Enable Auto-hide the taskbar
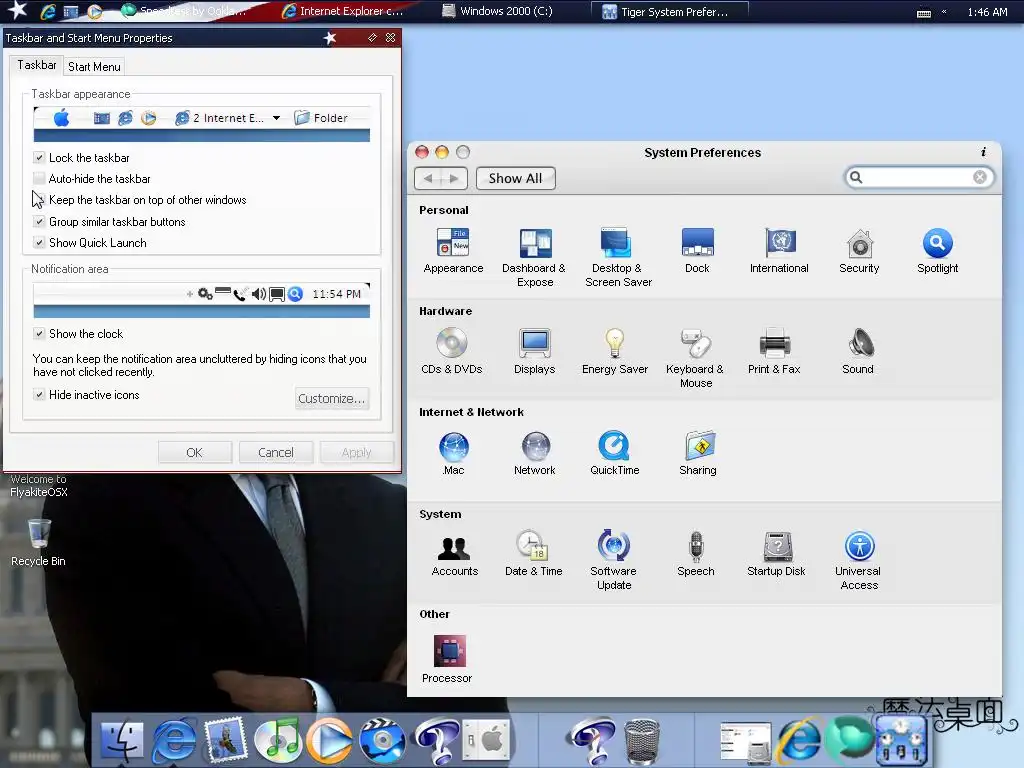This screenshot has height=768, width=1024. tap(39, 178)
